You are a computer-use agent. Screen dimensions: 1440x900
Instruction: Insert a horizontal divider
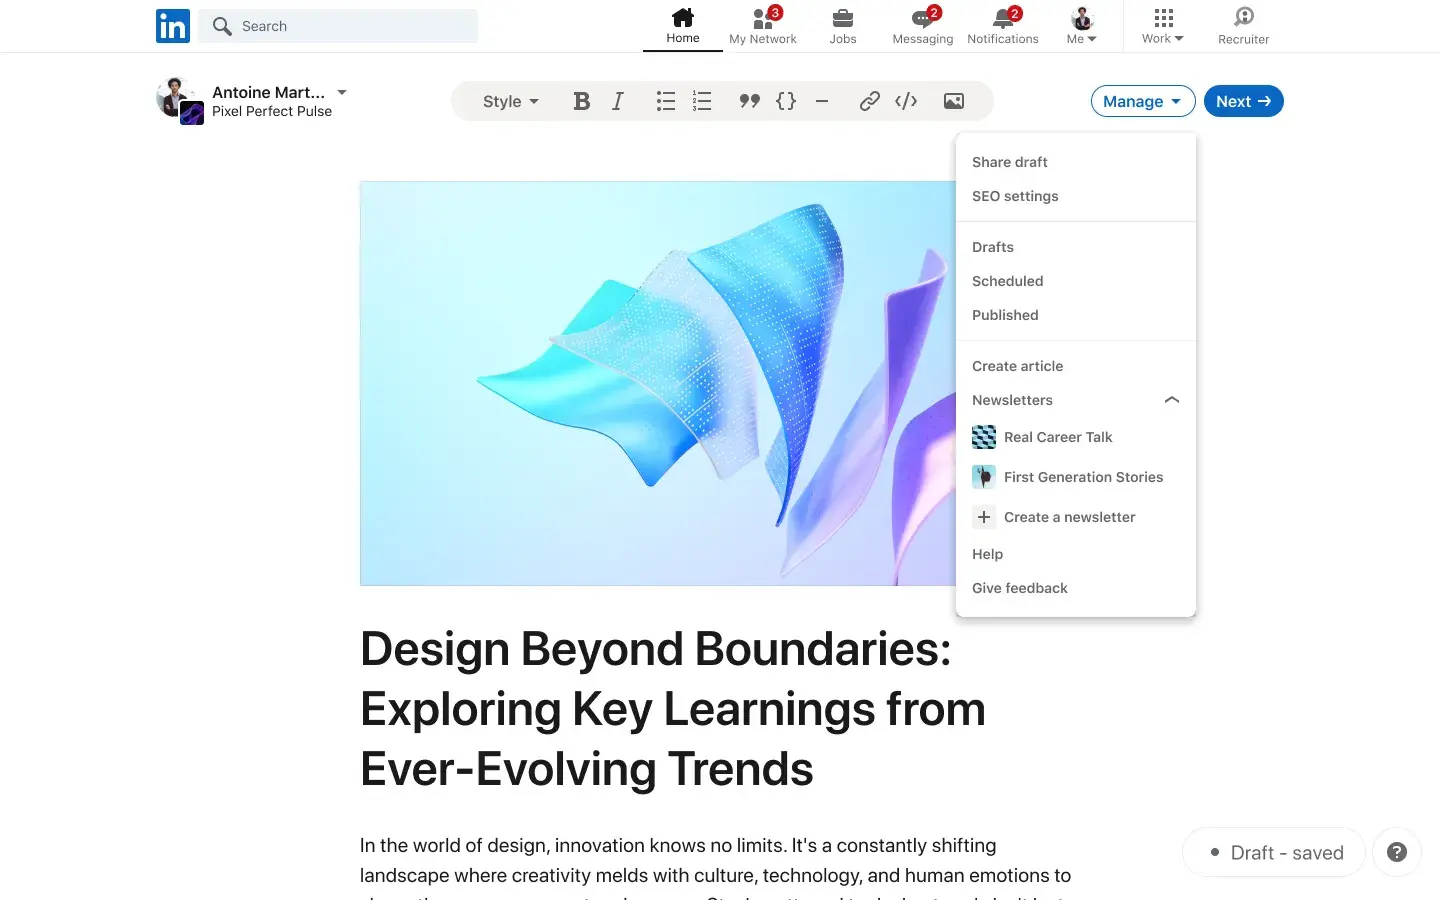click(x=822, y=101)
